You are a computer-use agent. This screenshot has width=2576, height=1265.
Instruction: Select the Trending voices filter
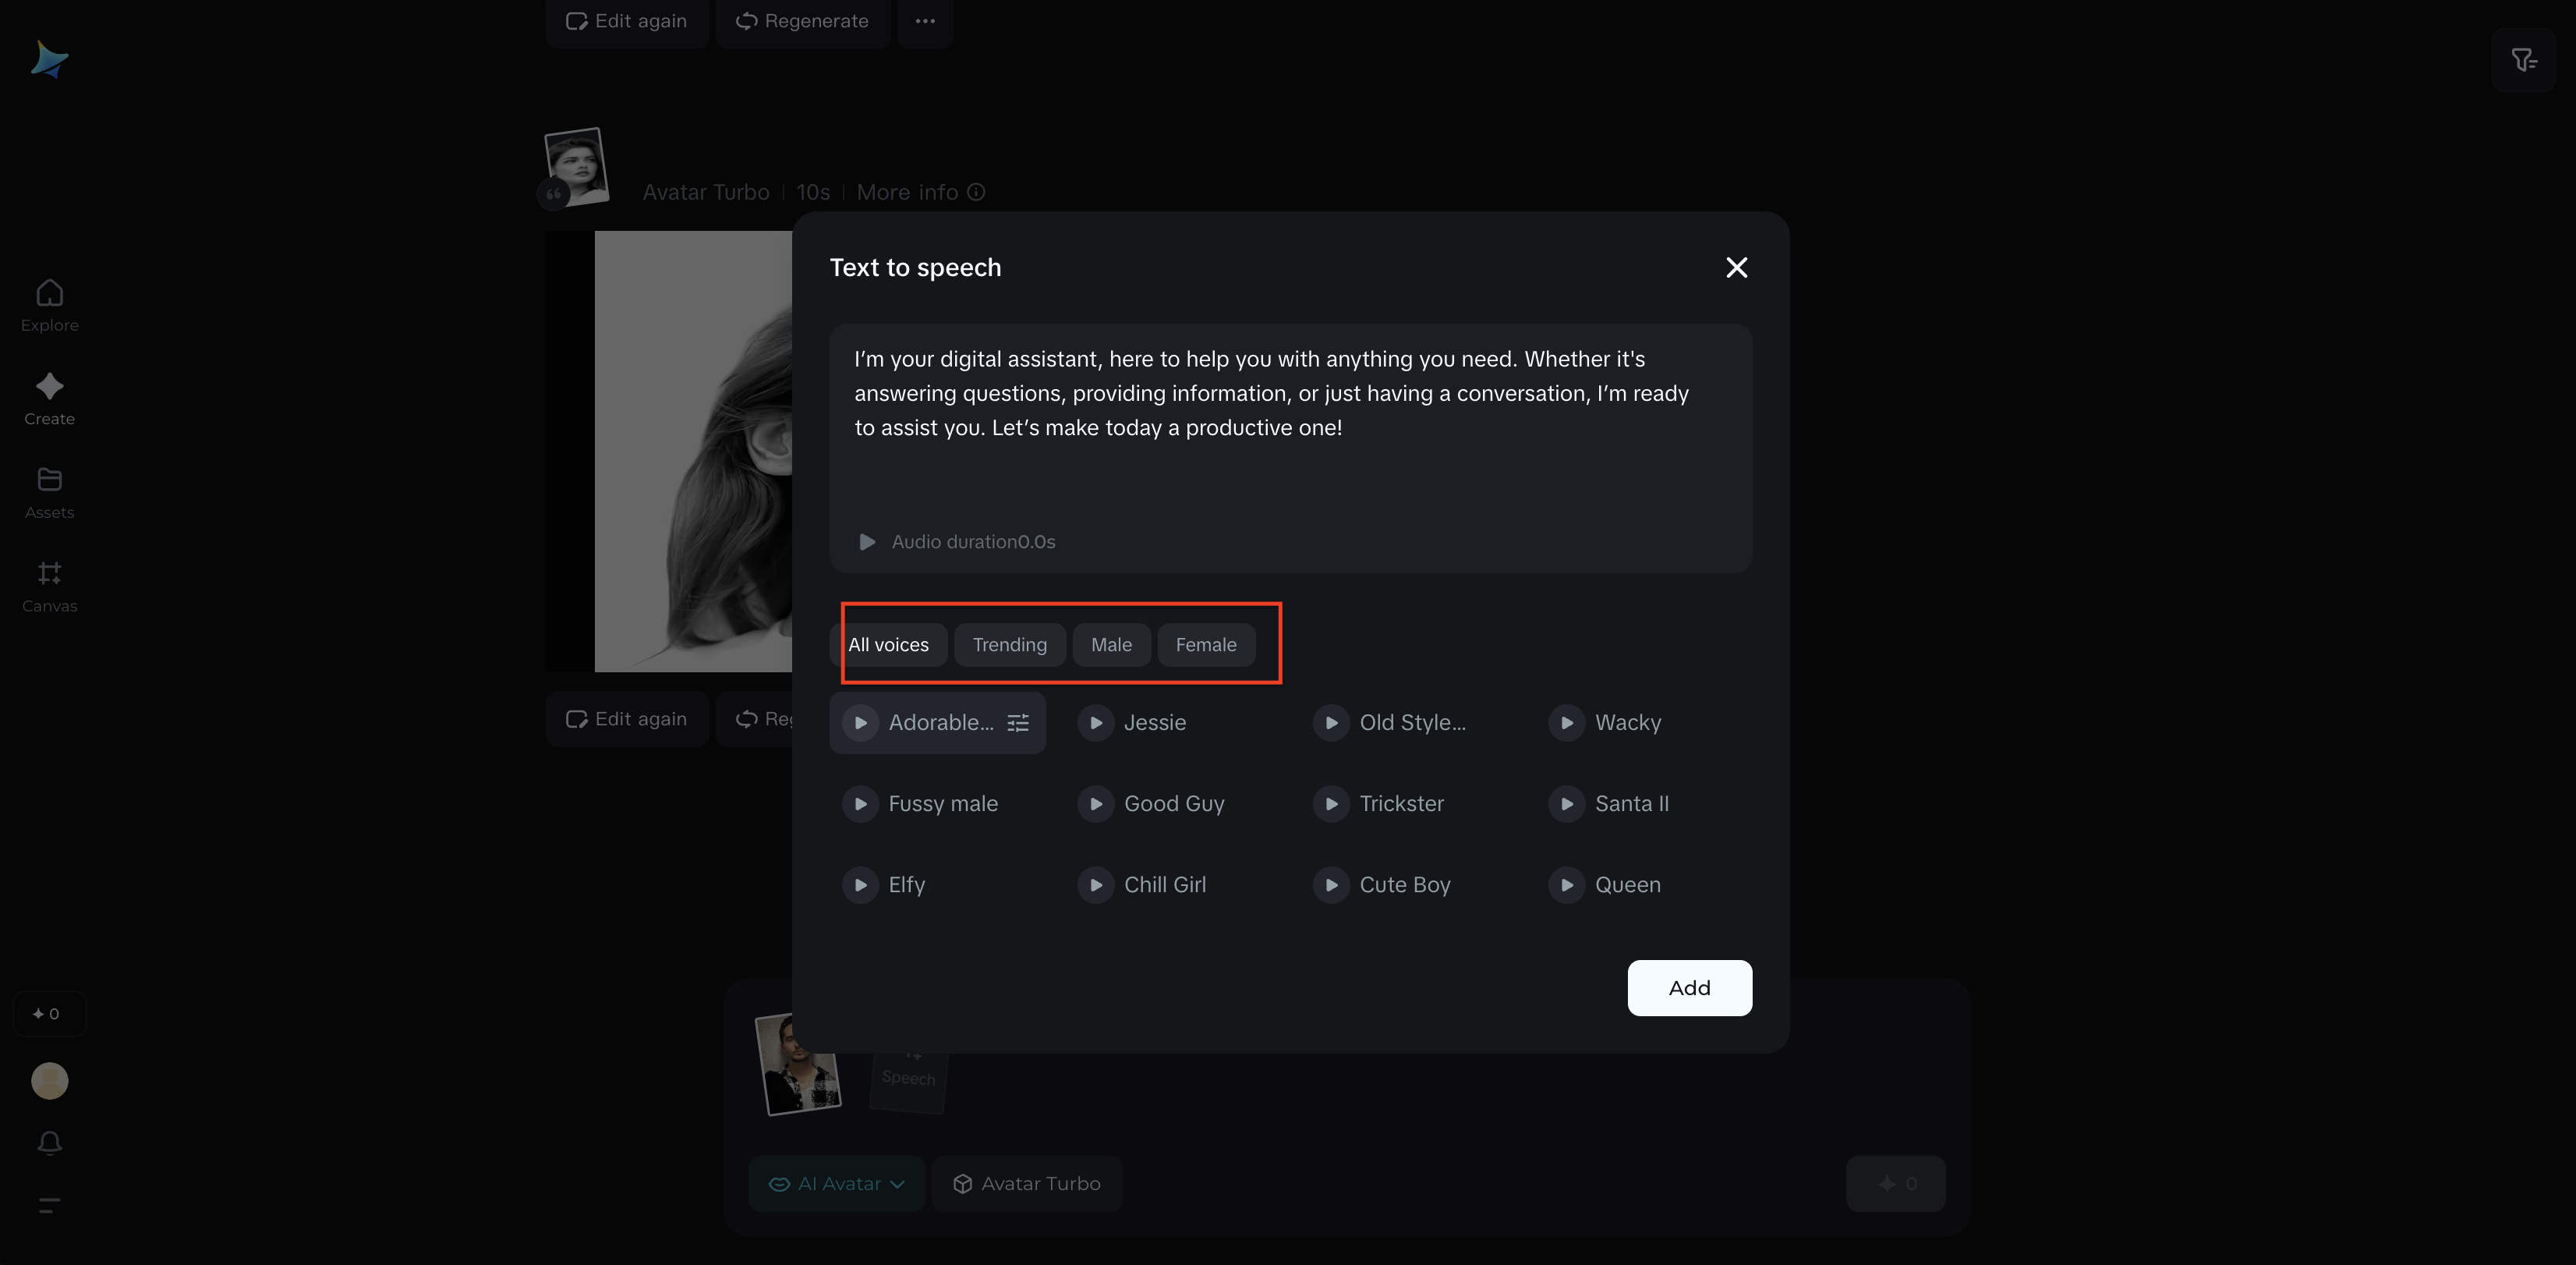point(1009,645)
